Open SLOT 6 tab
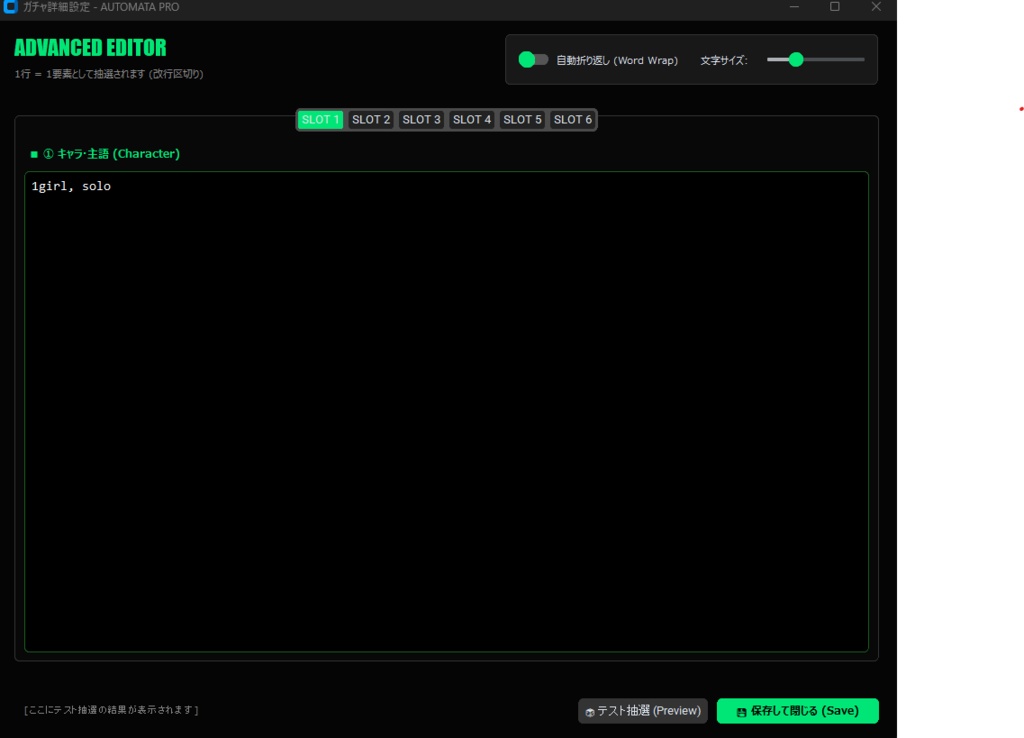Viewport: 1024px width, 738px height. pos(573,120)
